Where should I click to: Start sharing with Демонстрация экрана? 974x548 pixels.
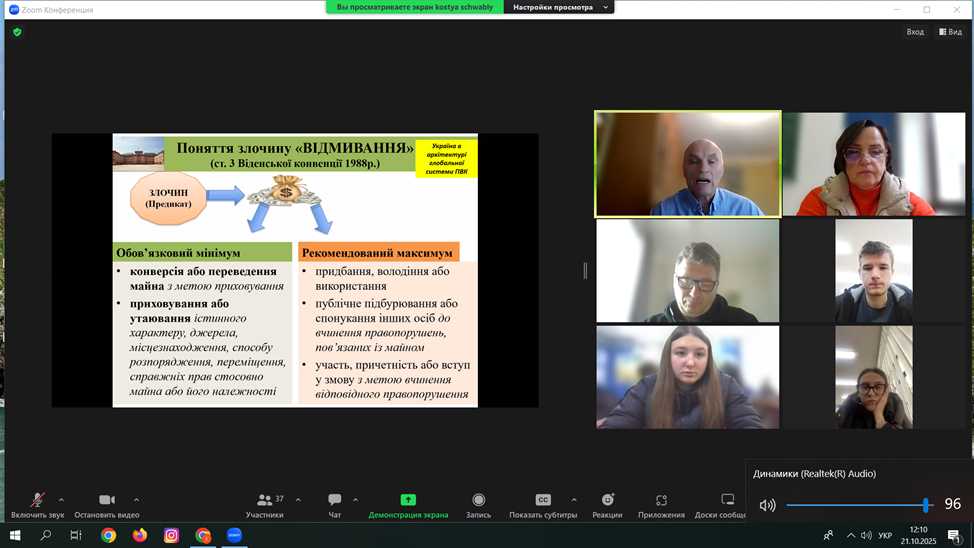point(408,504)
